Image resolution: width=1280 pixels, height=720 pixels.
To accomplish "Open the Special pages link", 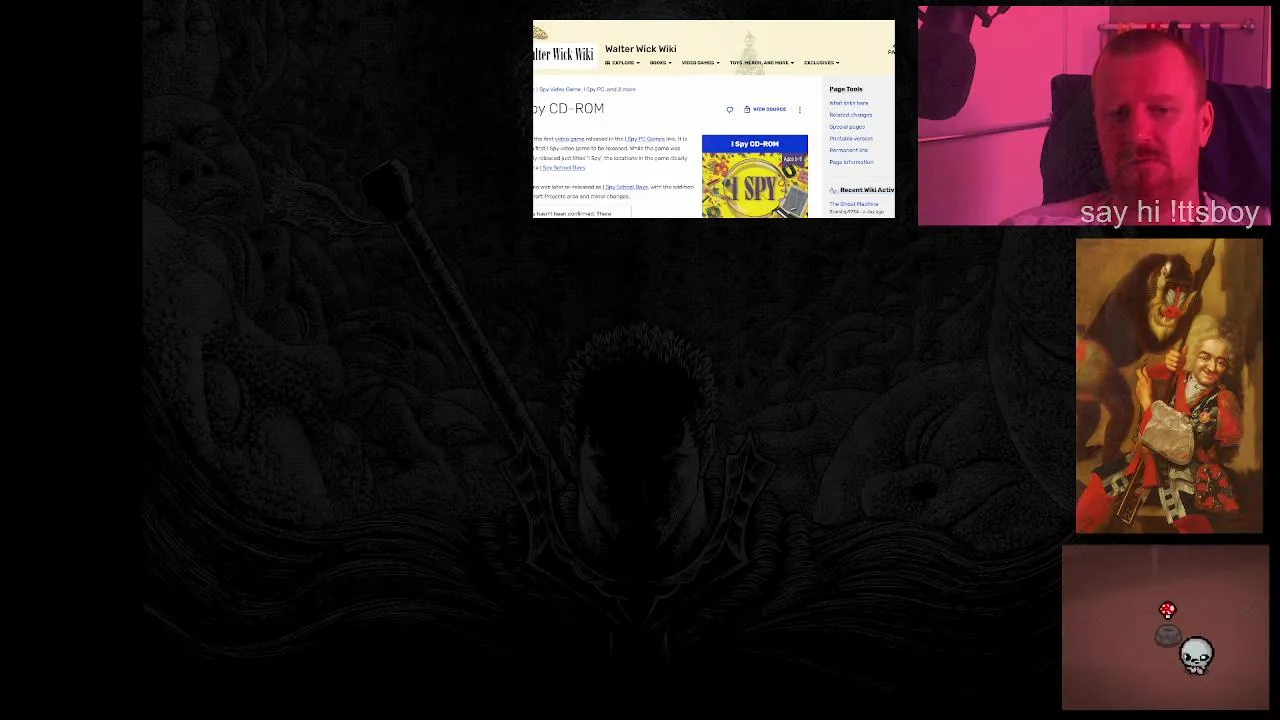I will click(x=847, y=127).
